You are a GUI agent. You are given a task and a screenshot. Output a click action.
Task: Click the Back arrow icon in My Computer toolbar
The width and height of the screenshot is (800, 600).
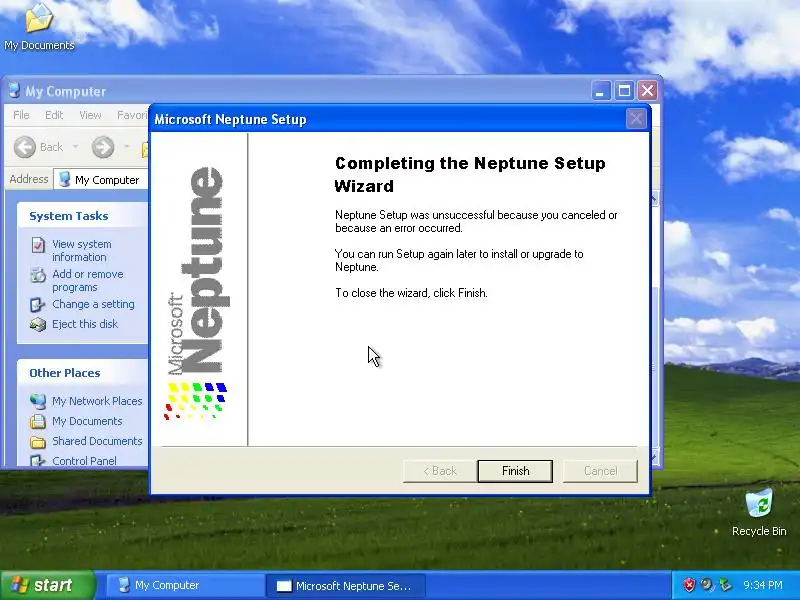click(24, 147)
